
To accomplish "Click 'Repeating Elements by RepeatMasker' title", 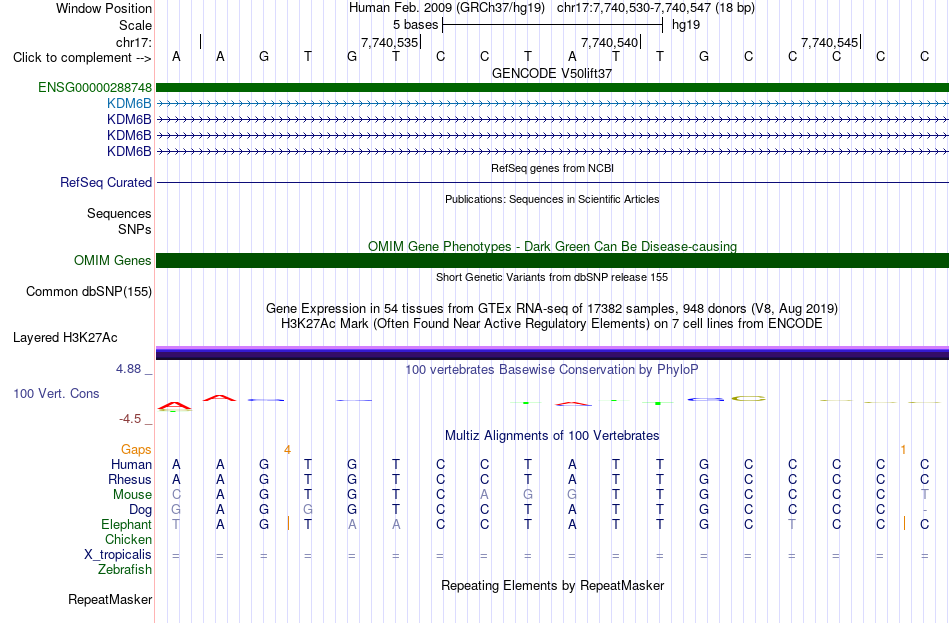I will (552, 585).
